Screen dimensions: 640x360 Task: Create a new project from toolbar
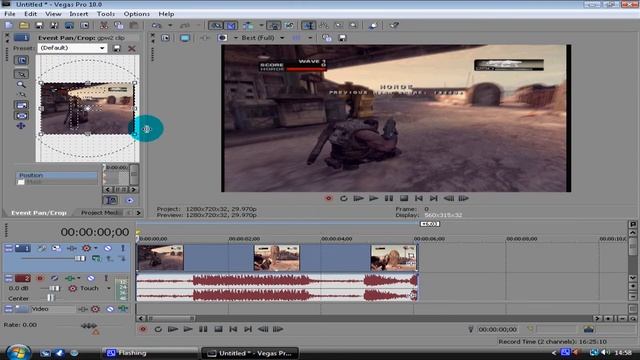[9, 25]
